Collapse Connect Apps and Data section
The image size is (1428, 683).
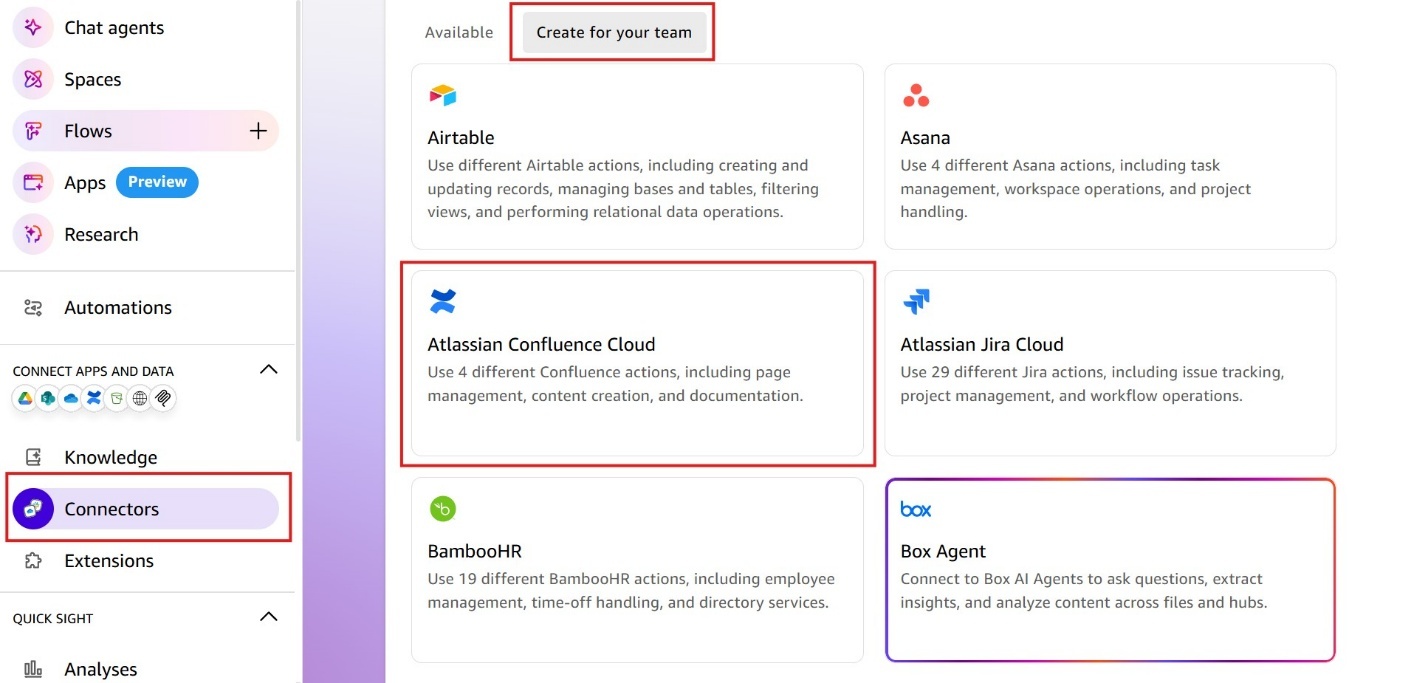(268, 369)
